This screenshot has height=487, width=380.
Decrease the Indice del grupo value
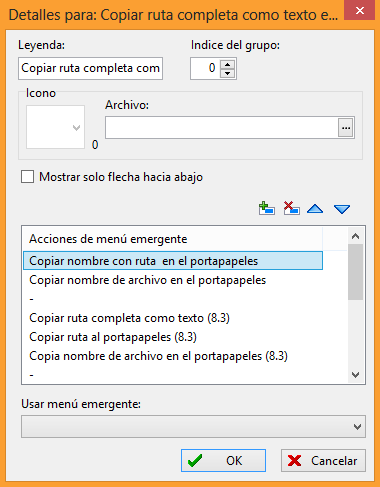tap(228, 73)
